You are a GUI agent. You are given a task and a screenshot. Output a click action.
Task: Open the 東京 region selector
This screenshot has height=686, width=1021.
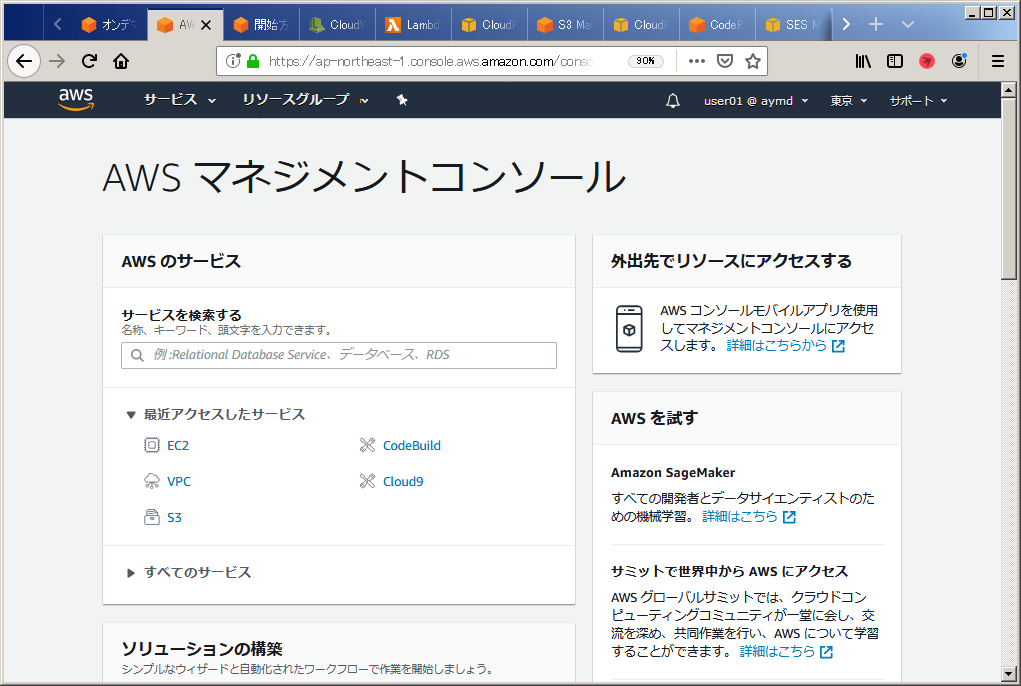coord(848,101)
